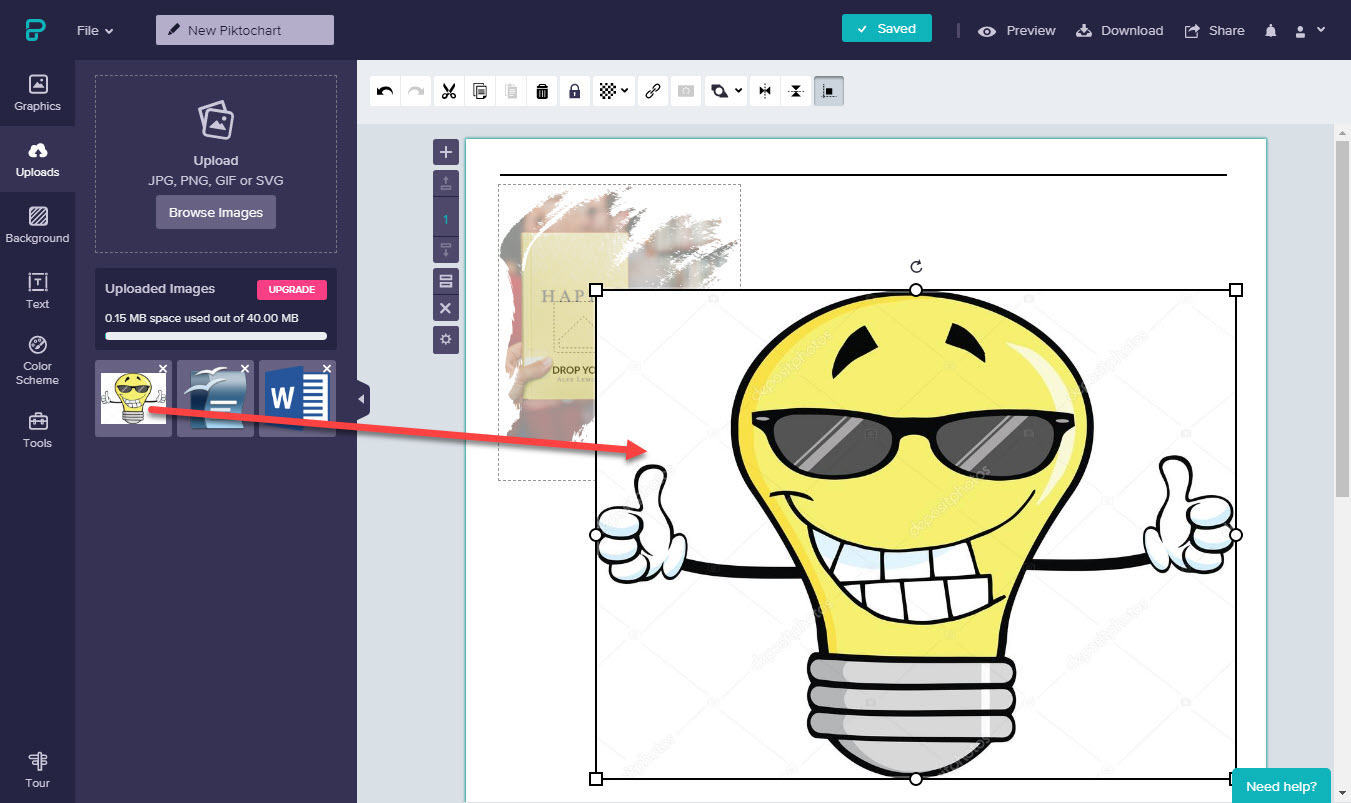Click the grayed-out camera photo icon
Screen dimensions: 1351x803
[685, 91]
